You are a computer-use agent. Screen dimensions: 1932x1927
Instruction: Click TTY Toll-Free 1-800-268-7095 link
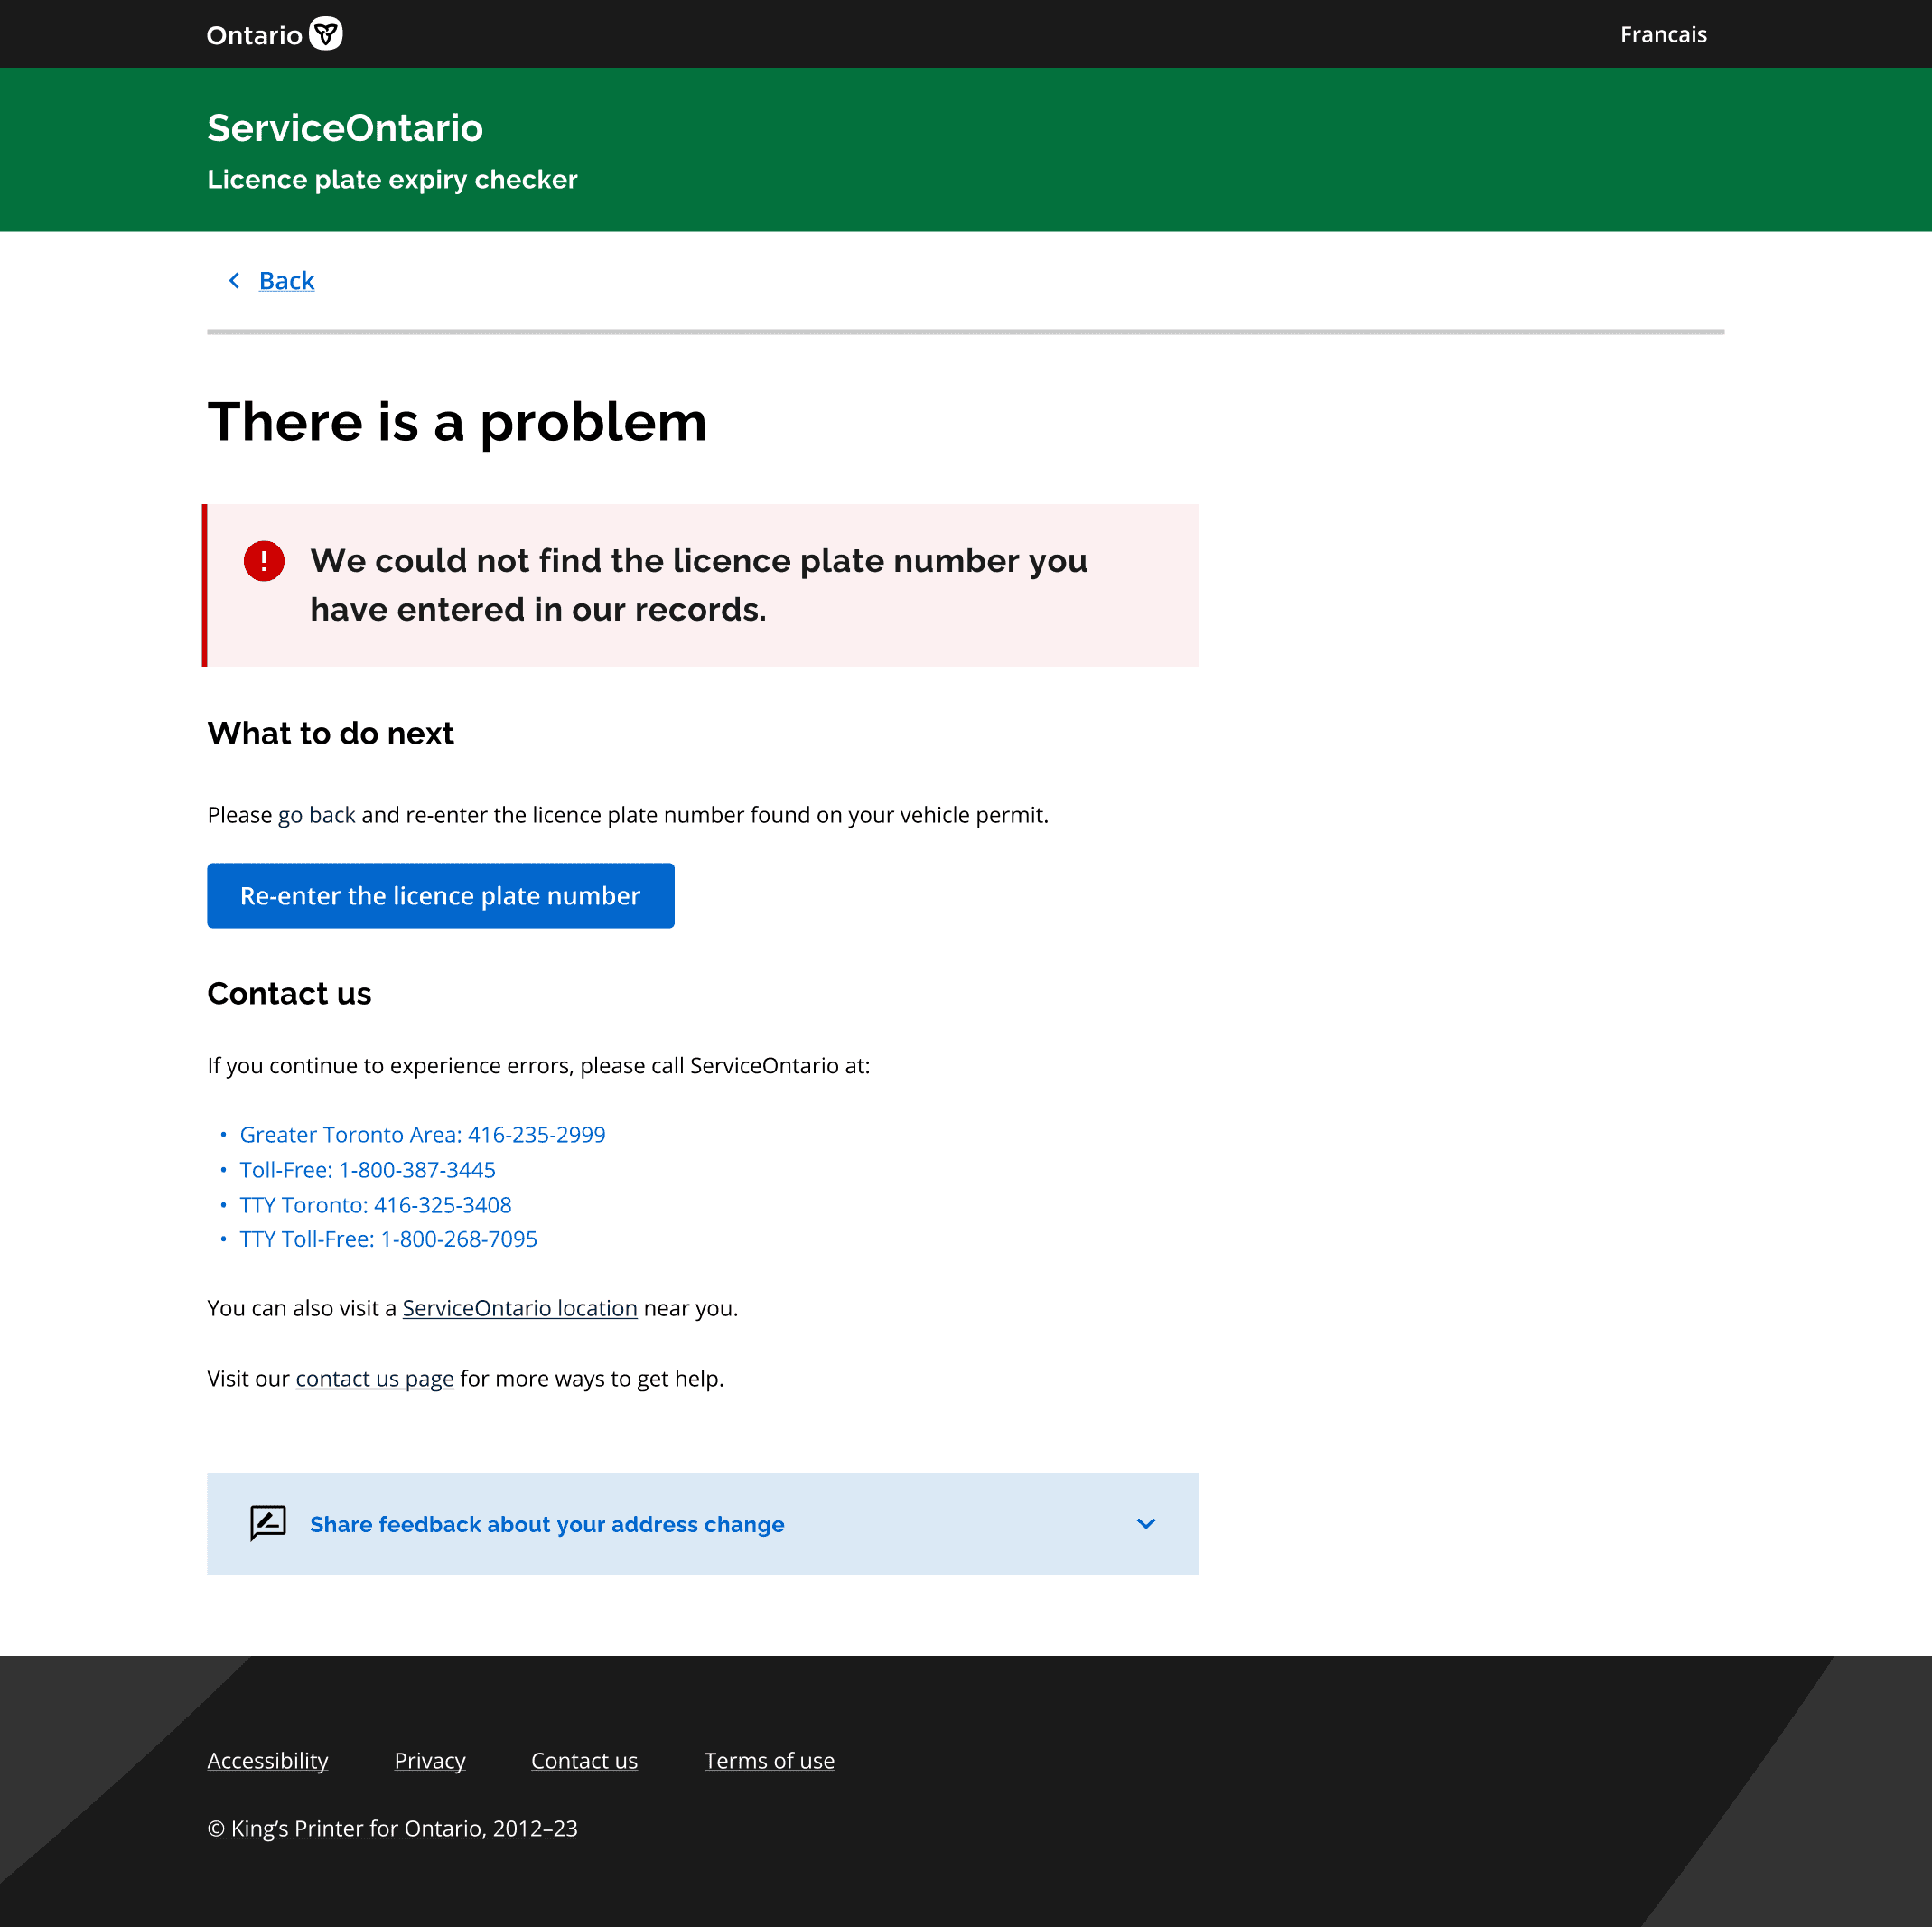click(388, 1239)
